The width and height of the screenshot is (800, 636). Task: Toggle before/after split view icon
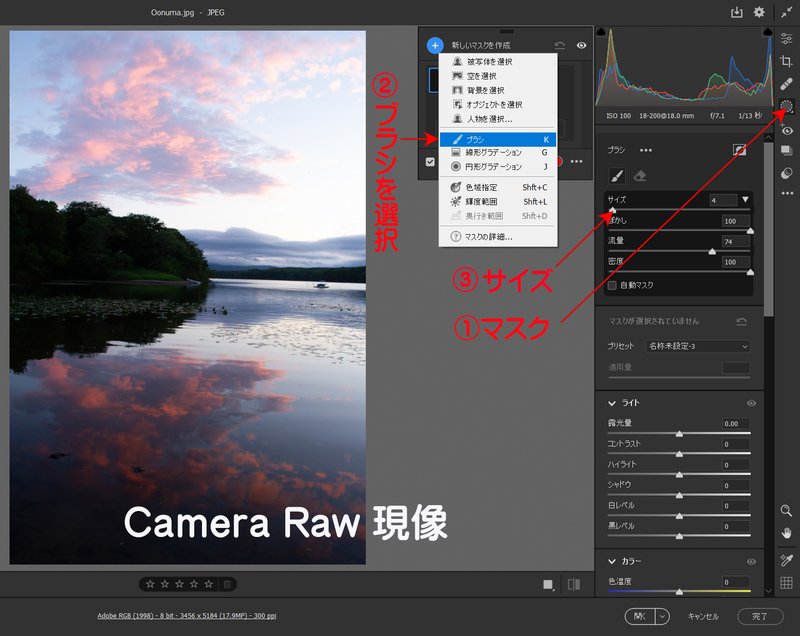574,584
